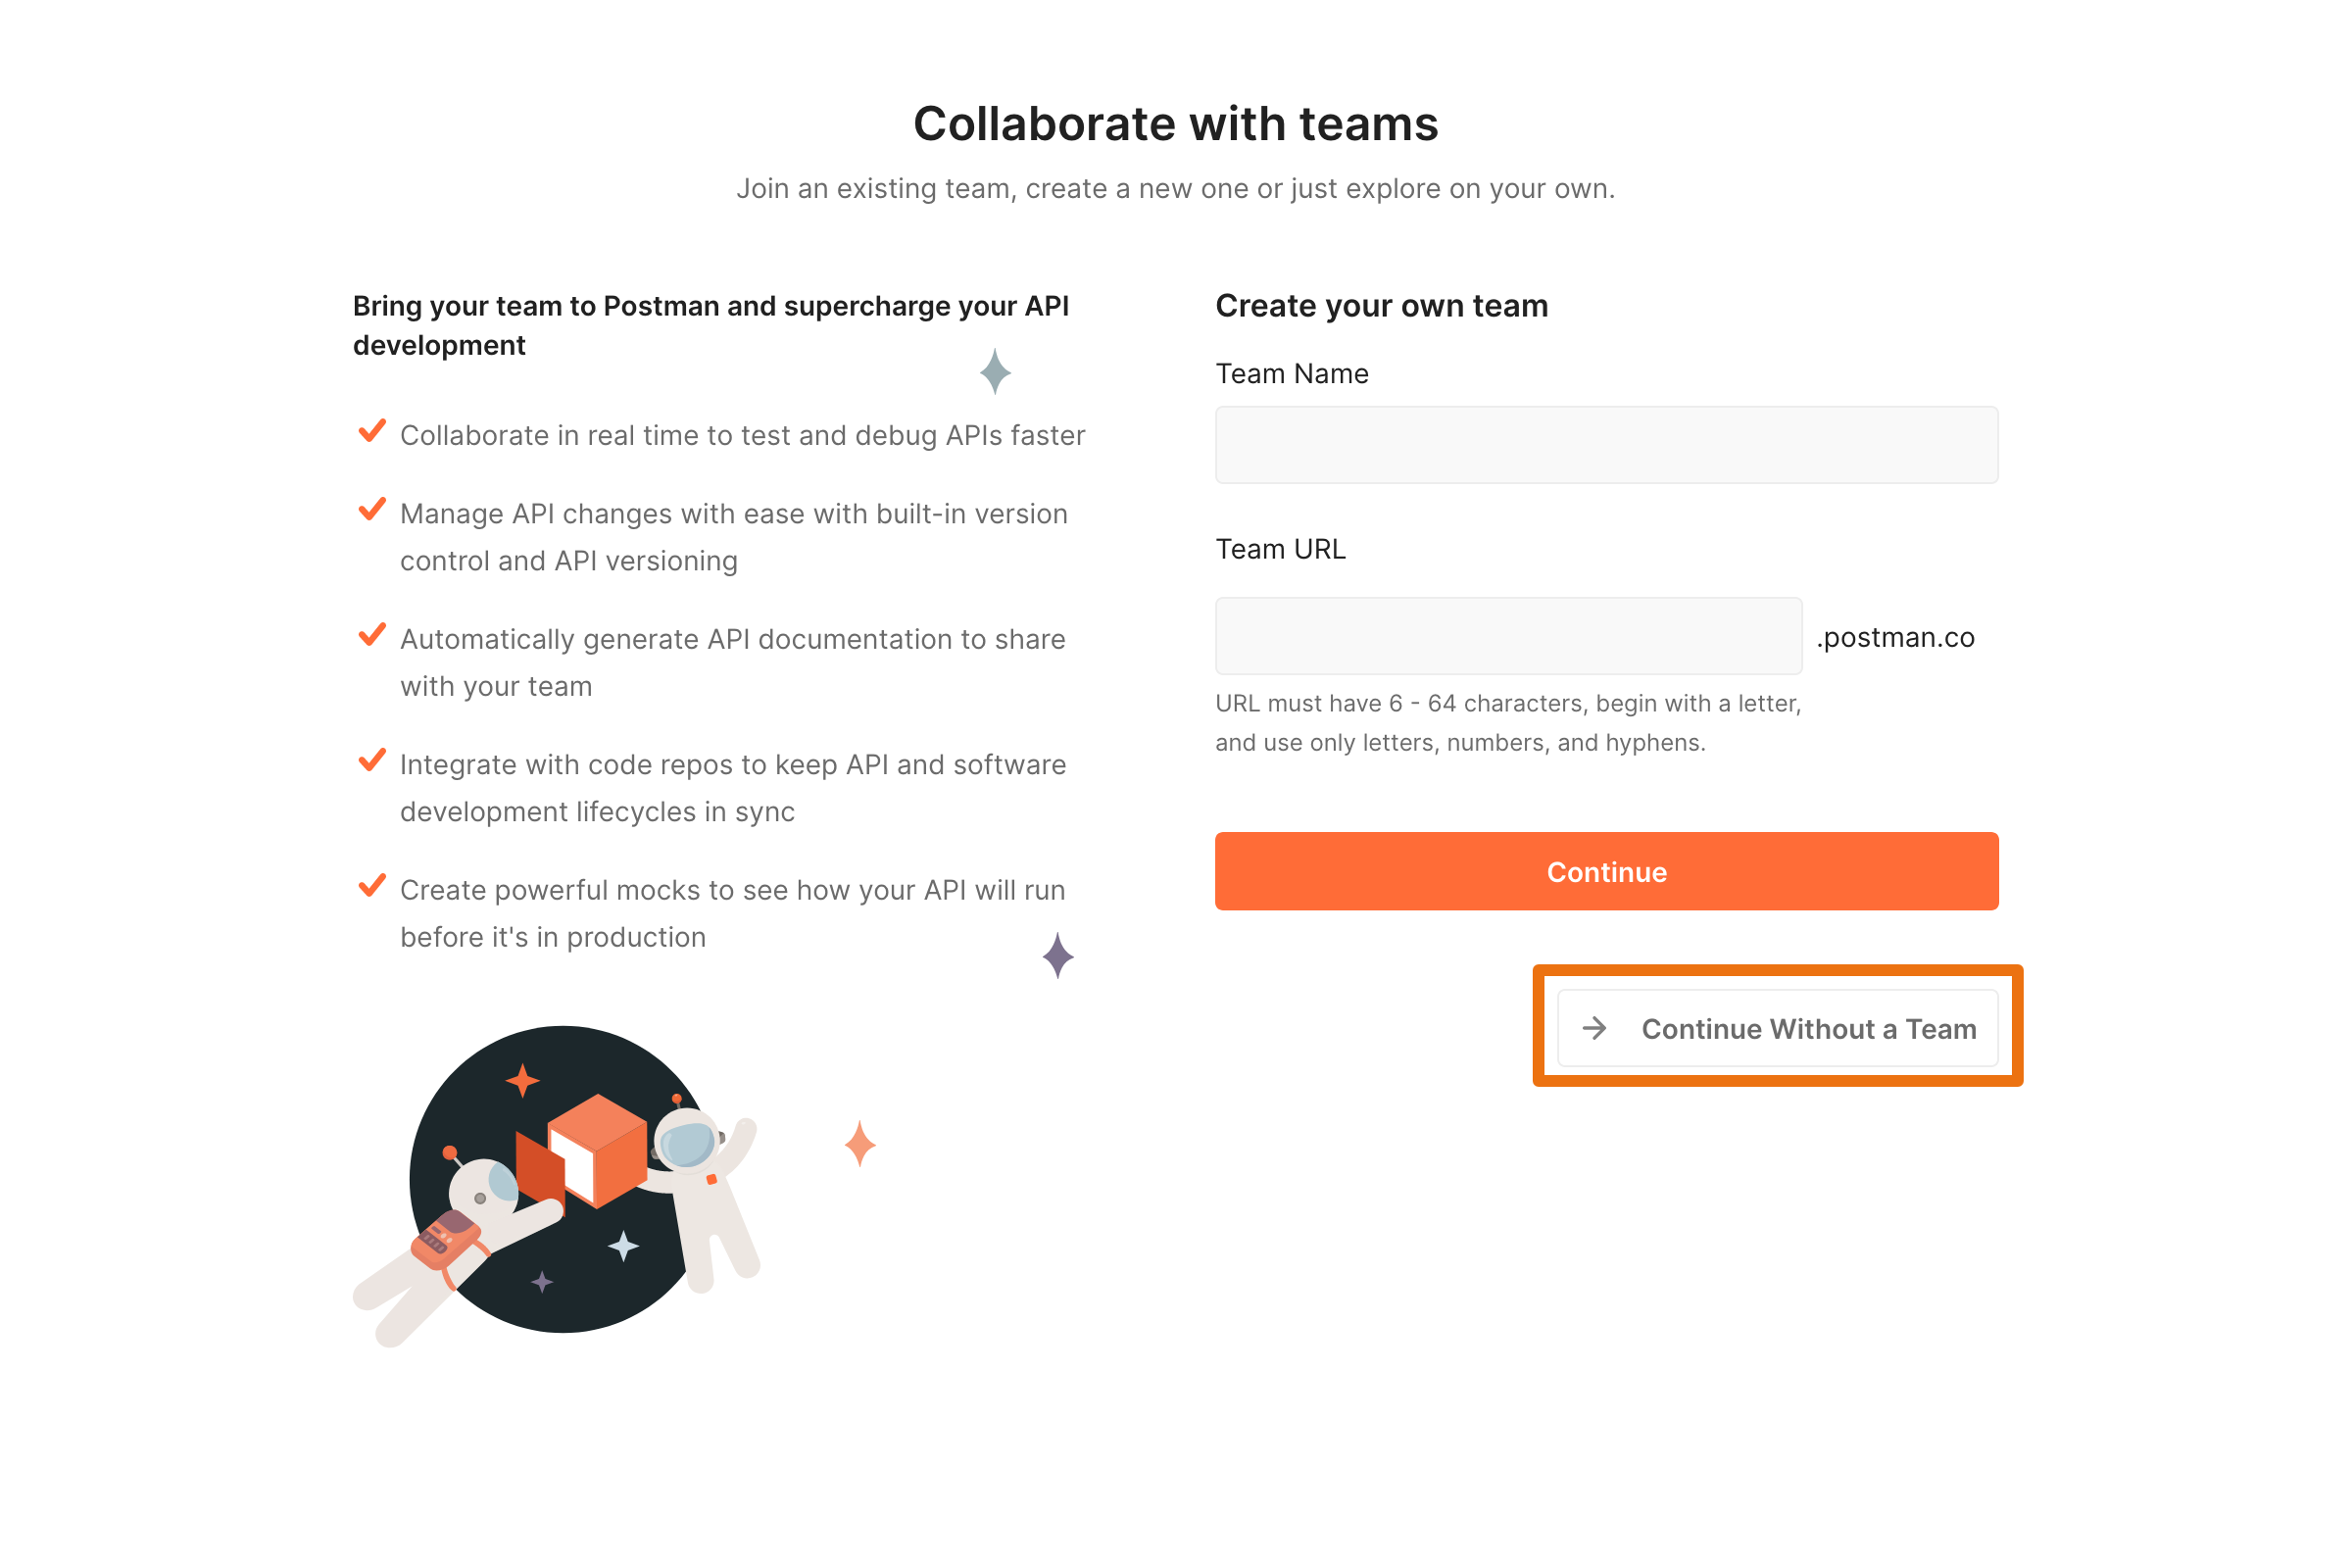
Task: Click the checkmark beside Create powerful mocks
Action: (372, 886)
